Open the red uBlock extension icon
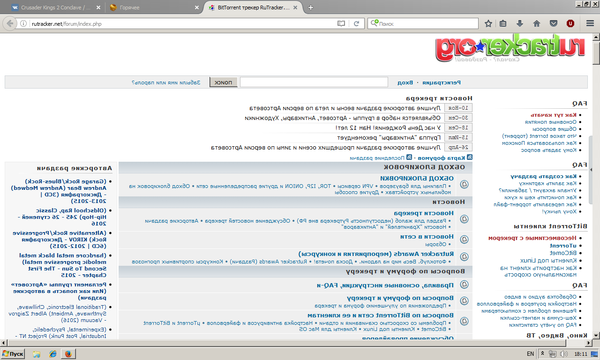 tap(570, 23)
